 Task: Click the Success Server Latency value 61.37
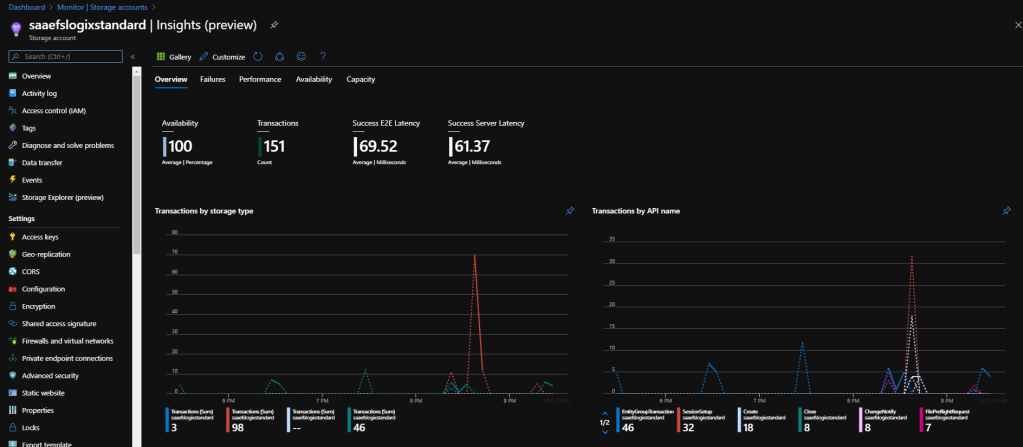click(472, 146)
